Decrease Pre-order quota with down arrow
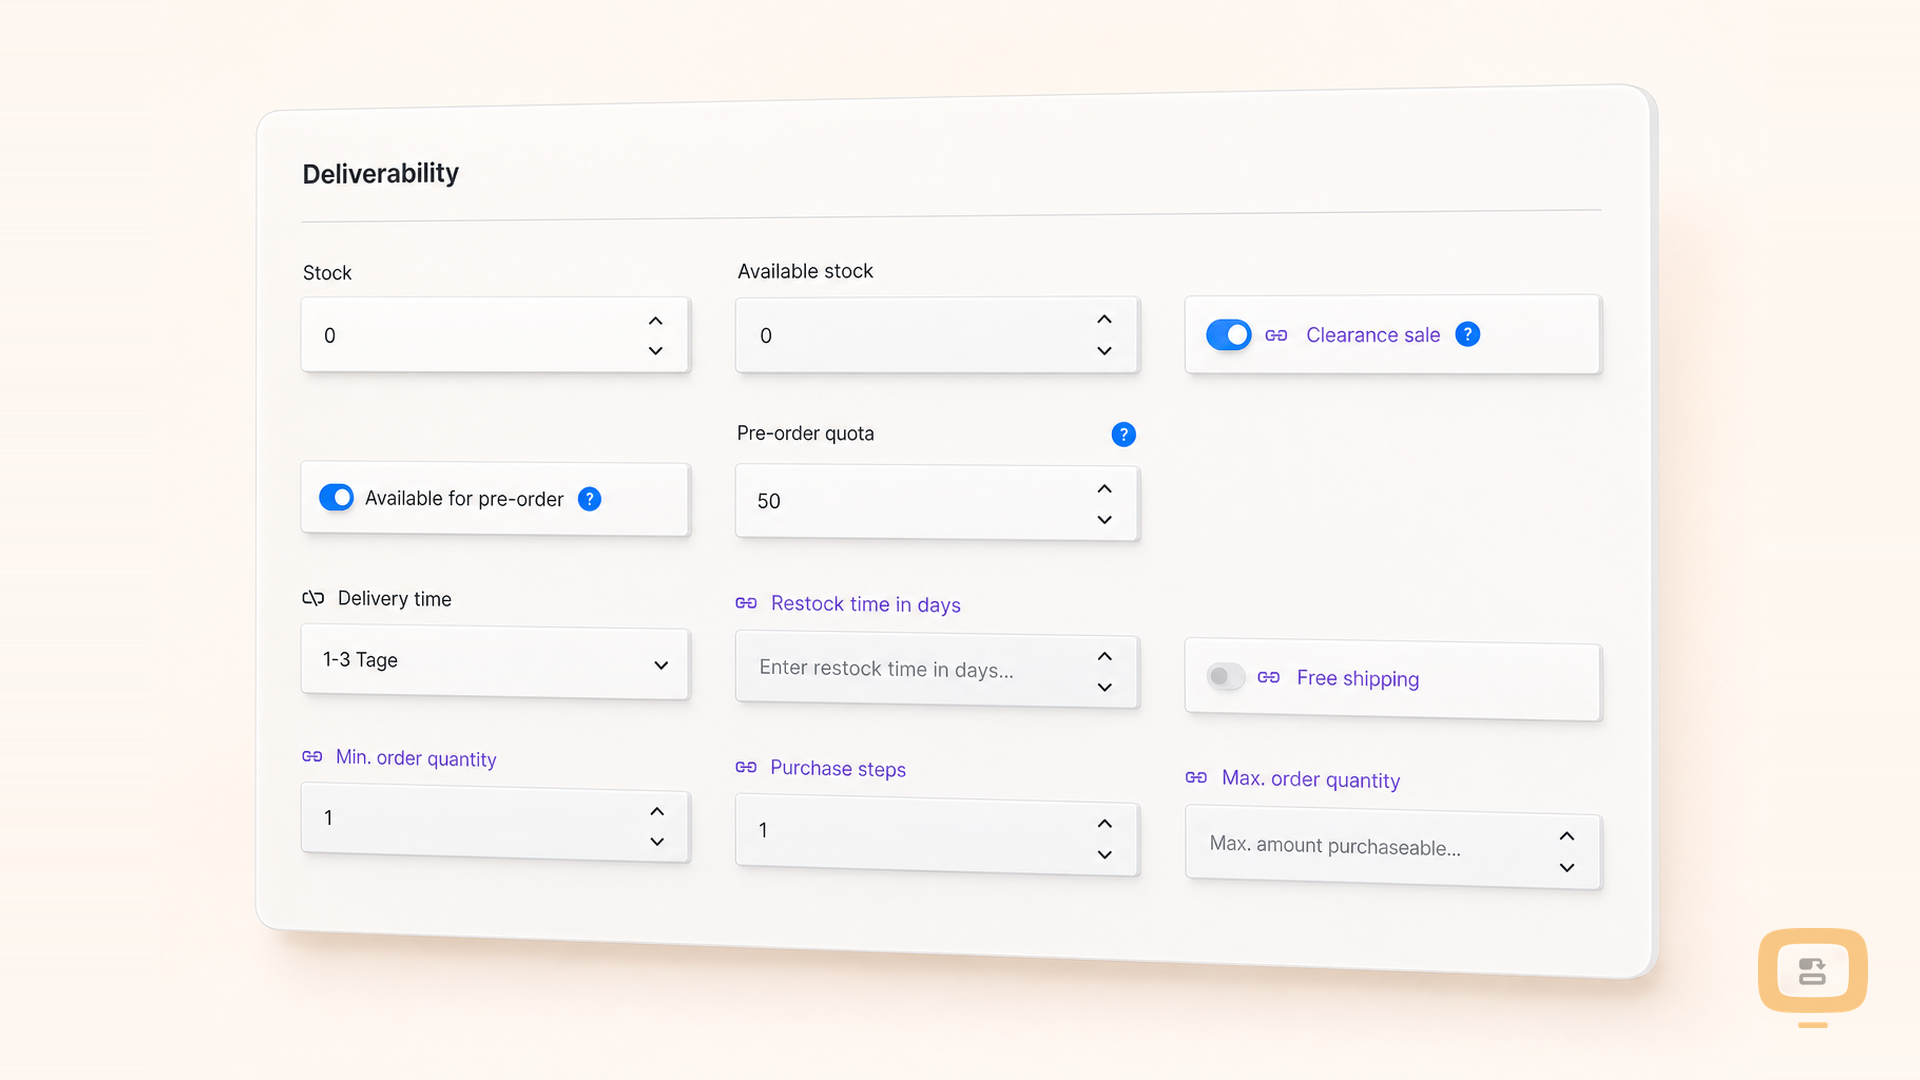1920x1080 pixels. point(1104,520)
